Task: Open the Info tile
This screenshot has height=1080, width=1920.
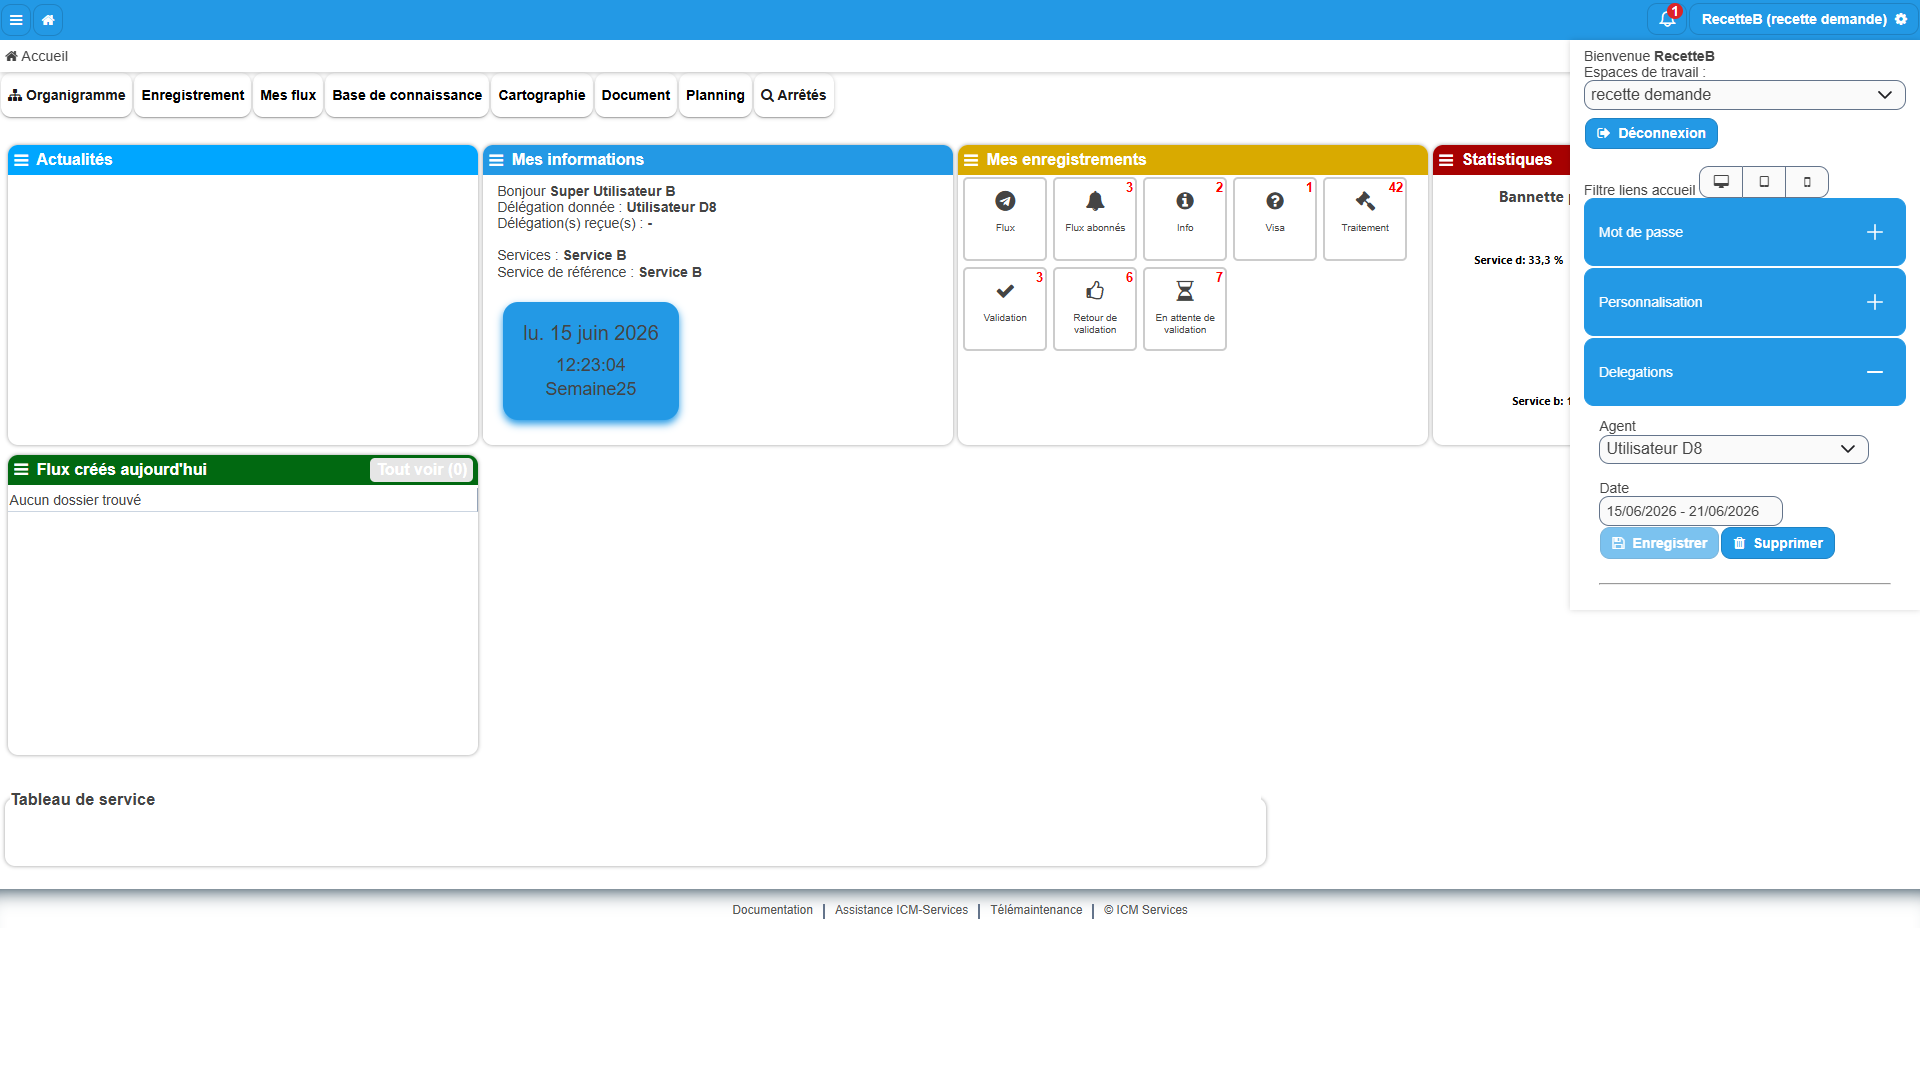Action: tap(1185, 219)
